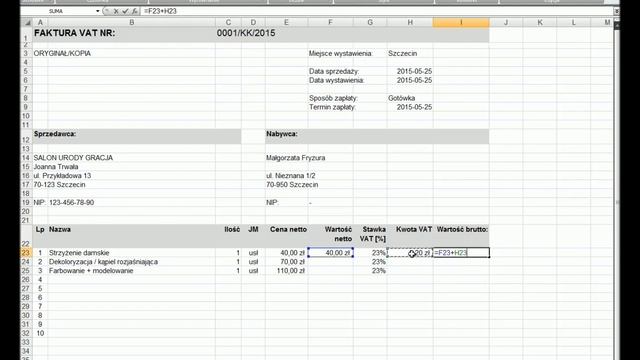Click into the formula bar text =F23+H23
The height and width of the screenshot is (360, 640).
[x=160, y=11]
